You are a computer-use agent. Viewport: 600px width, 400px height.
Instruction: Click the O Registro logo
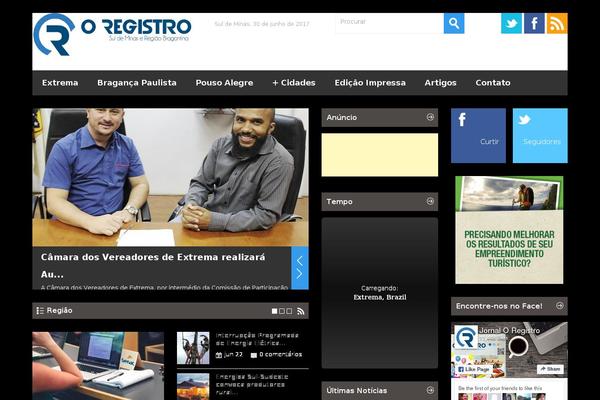click(x=112, y=34)
